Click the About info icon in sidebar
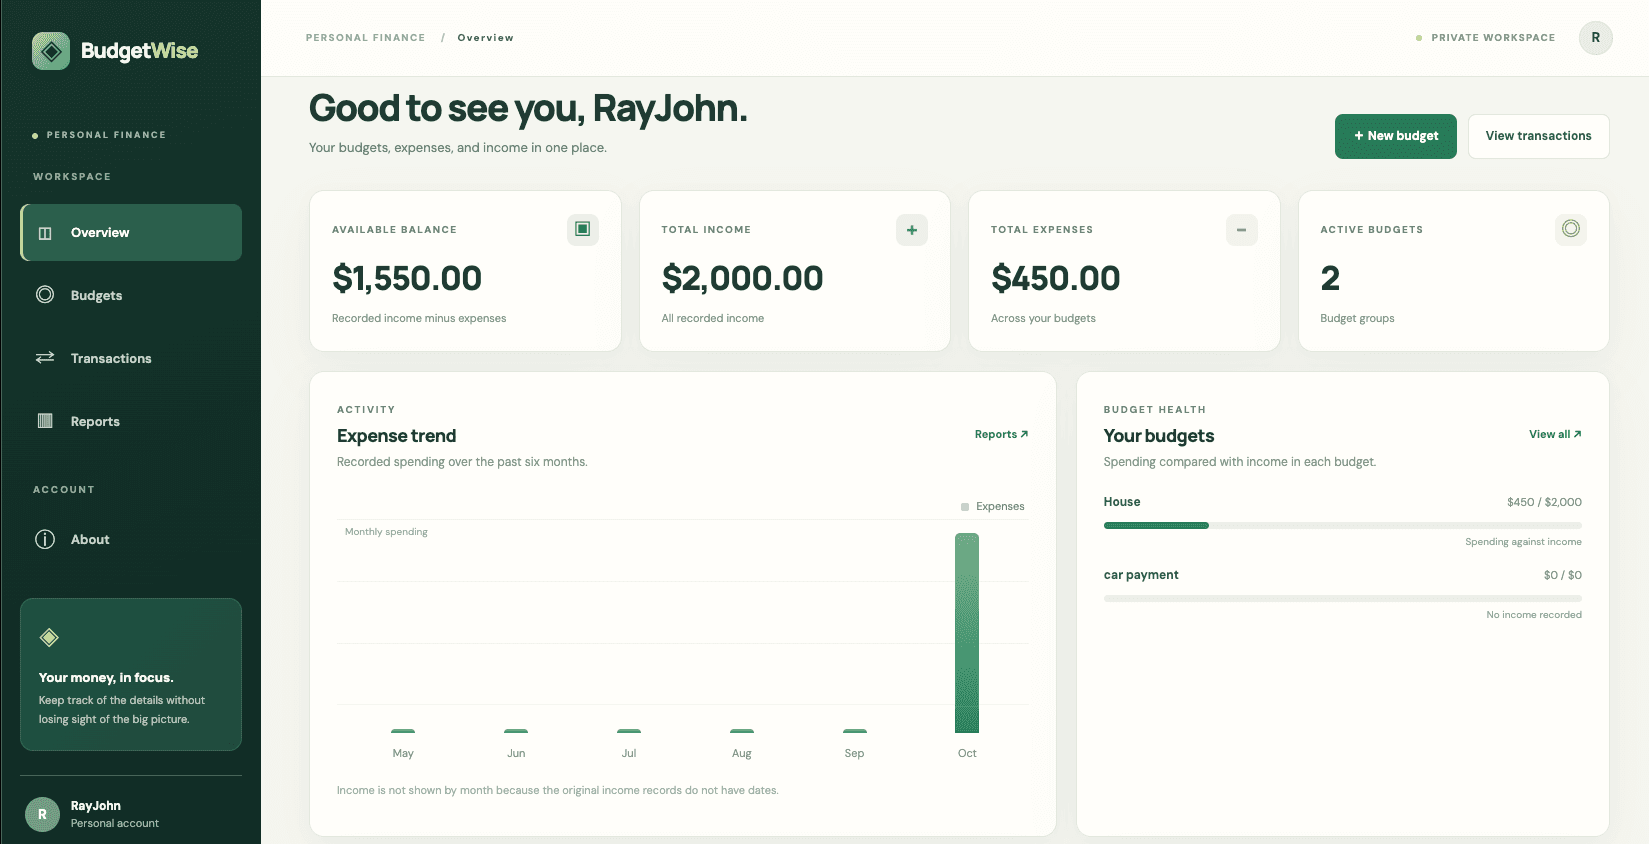1649x844 pixels. 45,540
